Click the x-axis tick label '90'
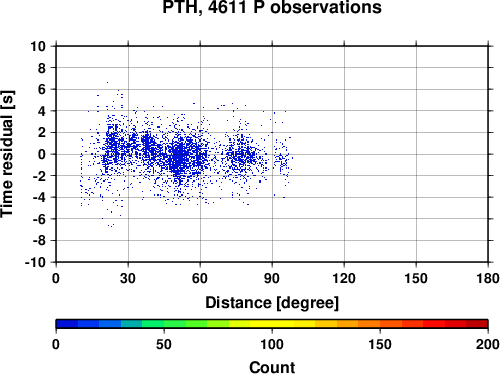Screen dimensions: 500x374 coord(272,278)
